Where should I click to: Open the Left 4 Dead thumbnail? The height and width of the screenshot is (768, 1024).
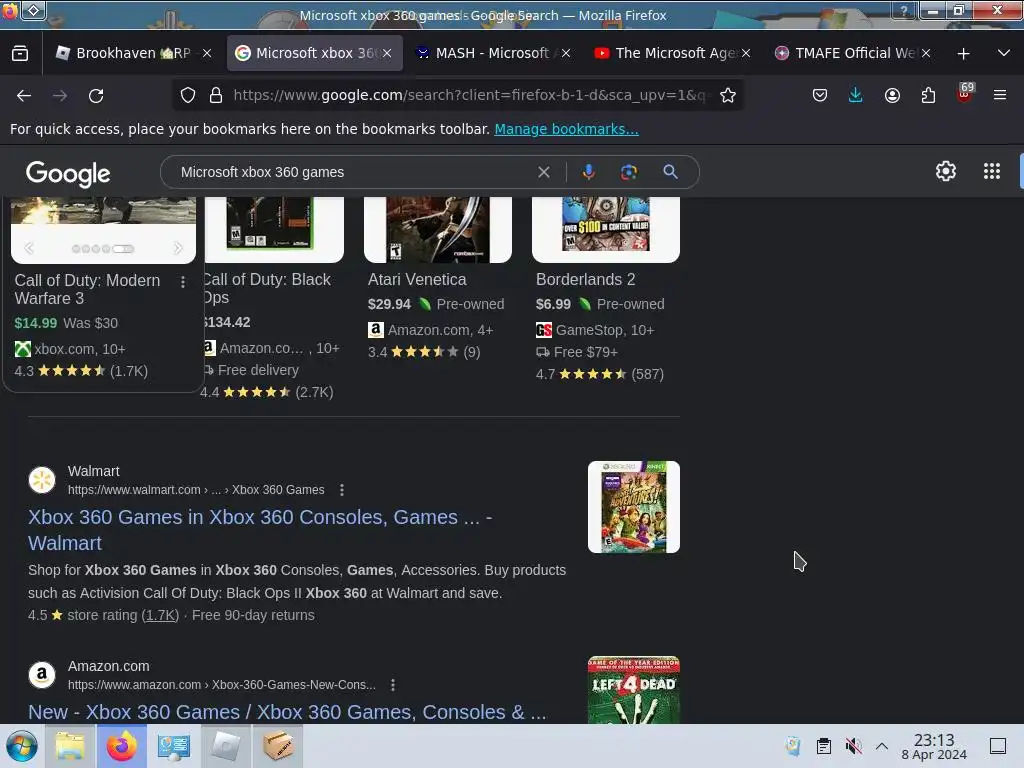coord(633,690)
